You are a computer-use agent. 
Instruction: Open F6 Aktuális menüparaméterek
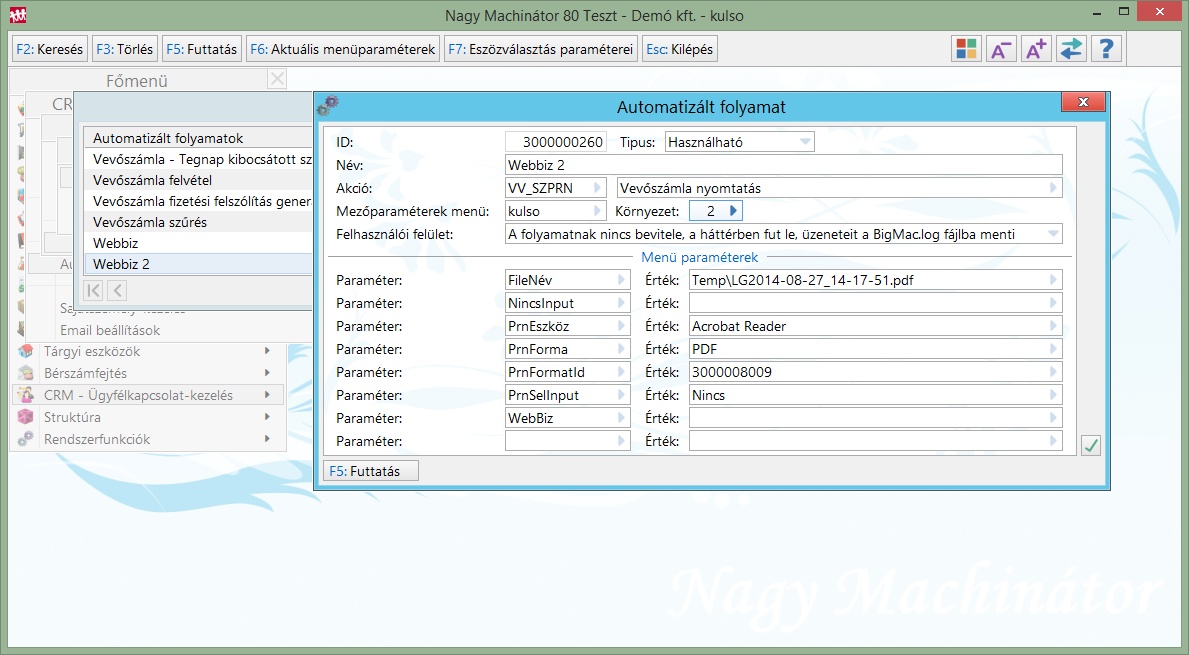pyautogui.click(x=343, y=49)
